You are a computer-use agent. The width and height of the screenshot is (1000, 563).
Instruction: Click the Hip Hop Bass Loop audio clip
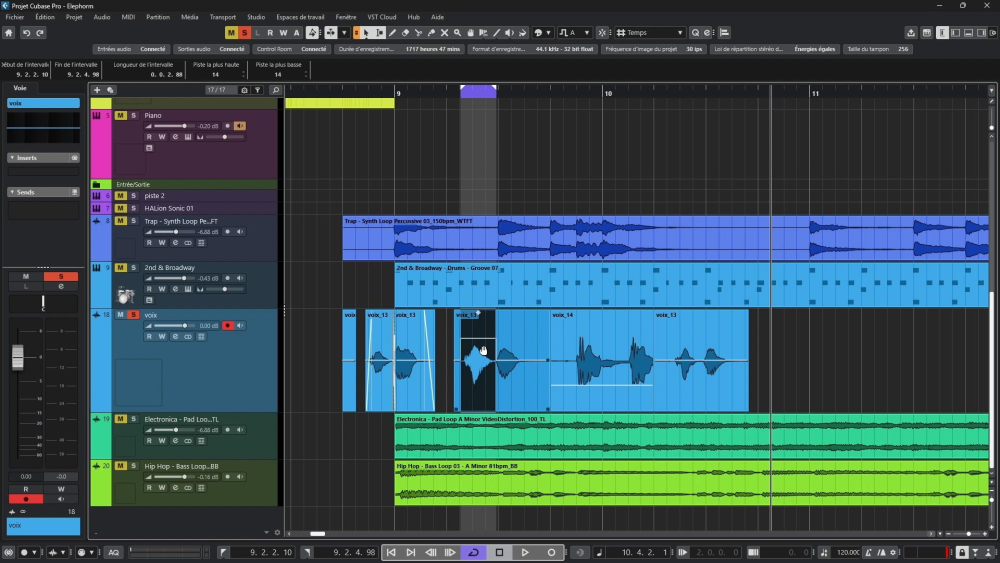pyautogui.click(x=691, y=483)
